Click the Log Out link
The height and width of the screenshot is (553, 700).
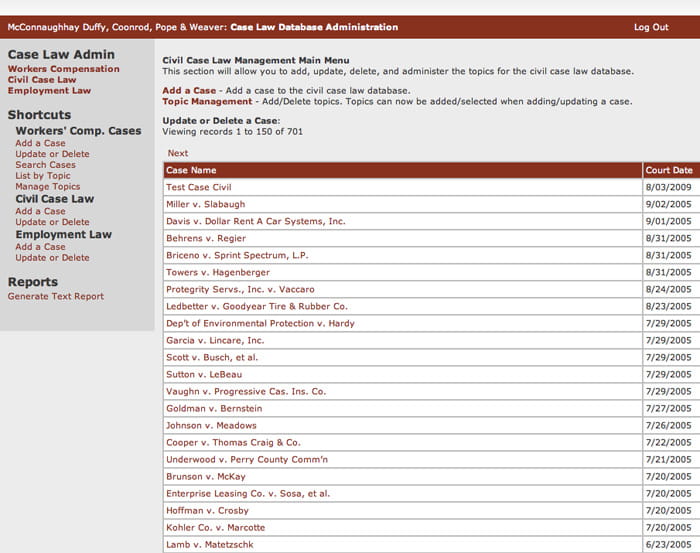(x=651, y=27)
